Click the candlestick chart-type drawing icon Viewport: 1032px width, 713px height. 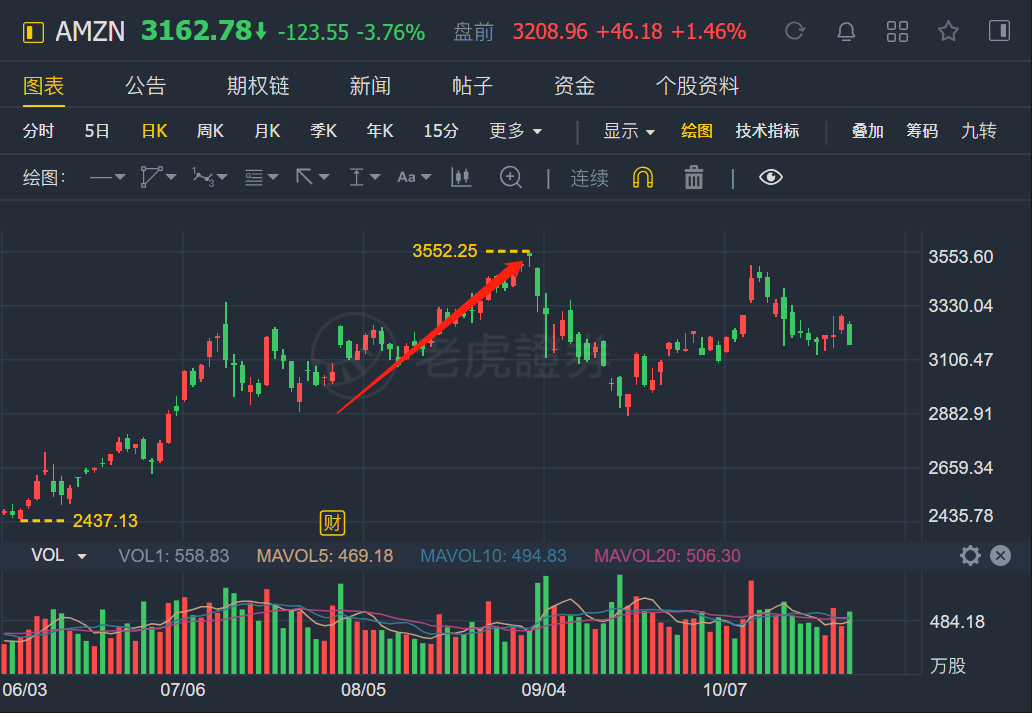pyautogui.click(x=461, y=177)
